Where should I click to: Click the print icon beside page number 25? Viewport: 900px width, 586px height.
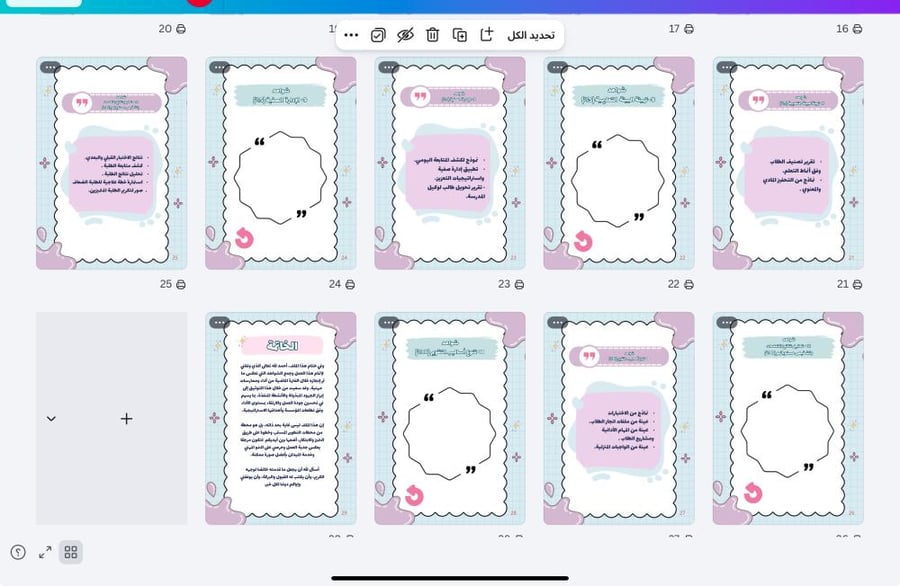181,284
